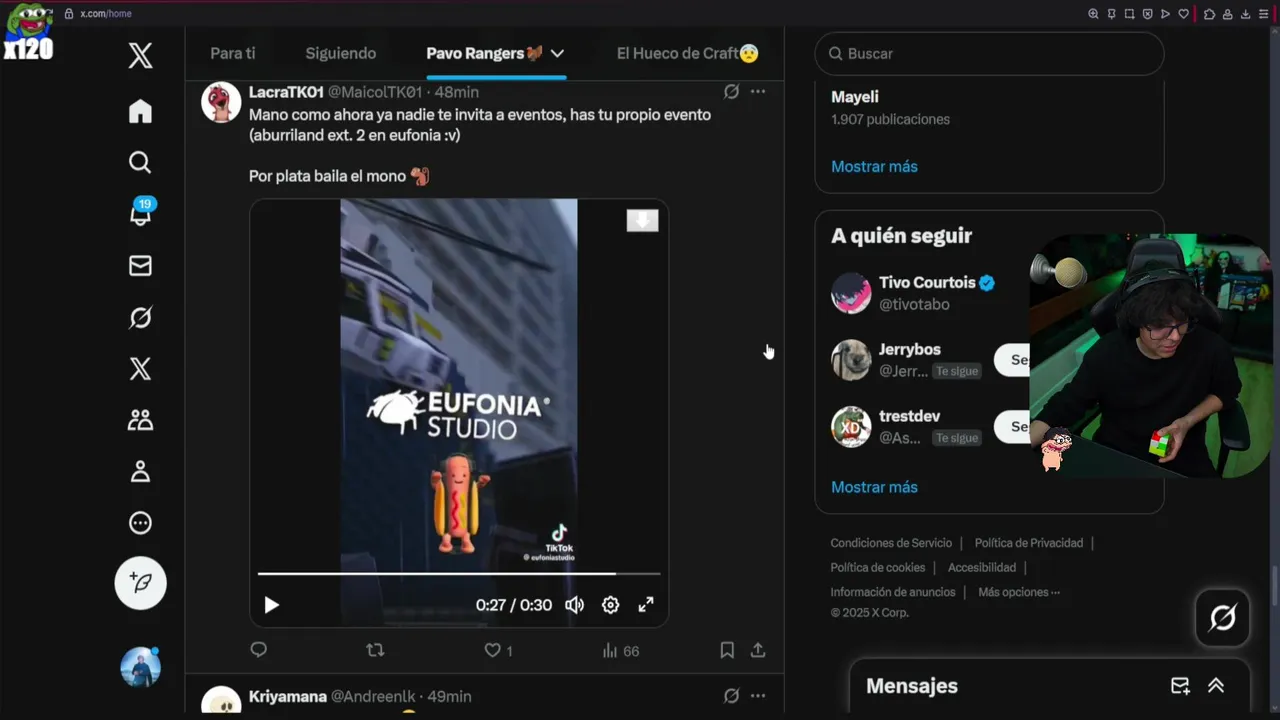This screenshot has height=720, width=1280.
Task: Reply to LacraTK01's post
Action: tap(258, 650)
